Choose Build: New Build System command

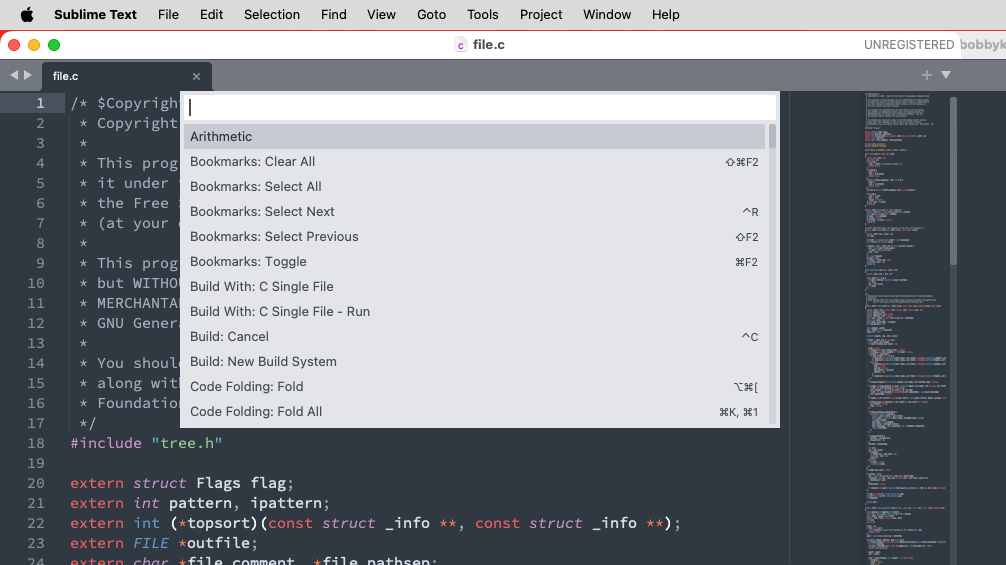coord(475,362)
